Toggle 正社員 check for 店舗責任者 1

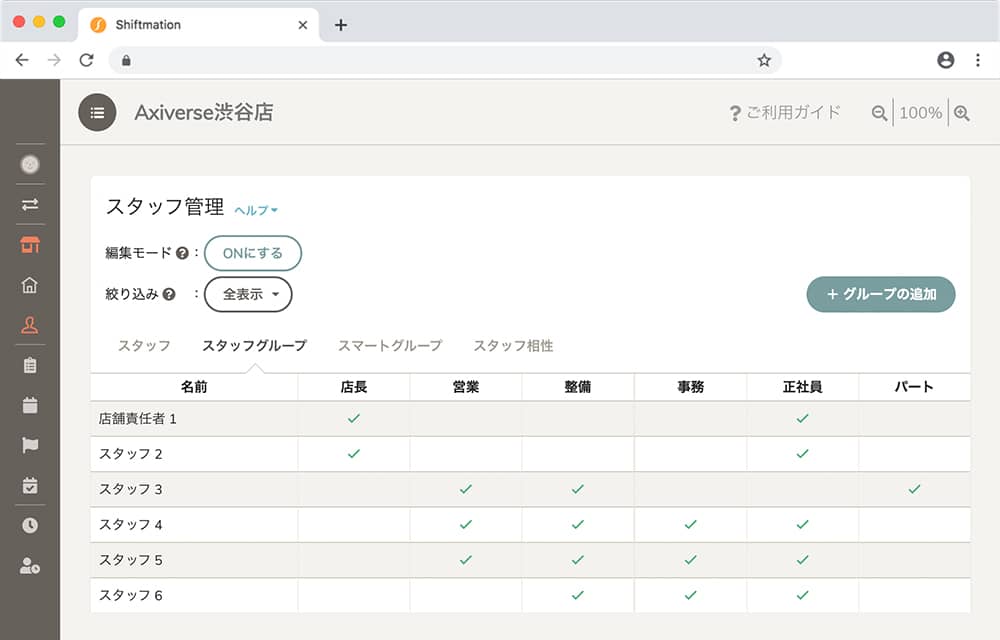point(802,418)
